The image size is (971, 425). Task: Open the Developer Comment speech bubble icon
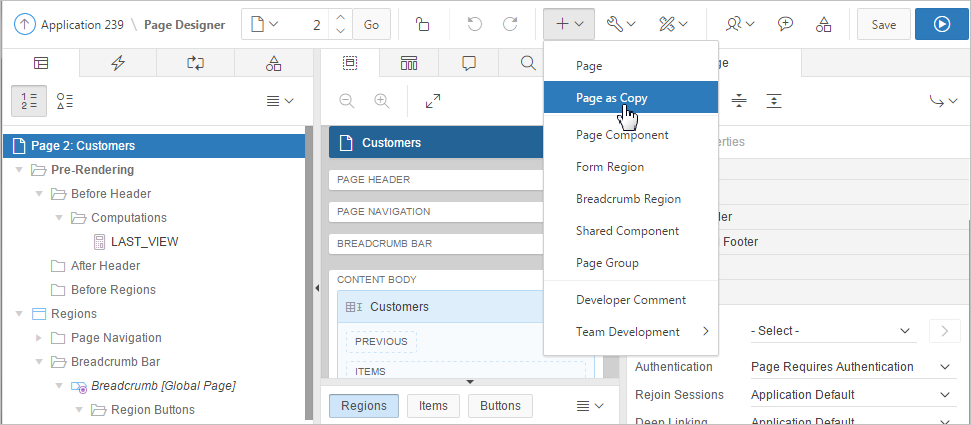click(786, 24)
